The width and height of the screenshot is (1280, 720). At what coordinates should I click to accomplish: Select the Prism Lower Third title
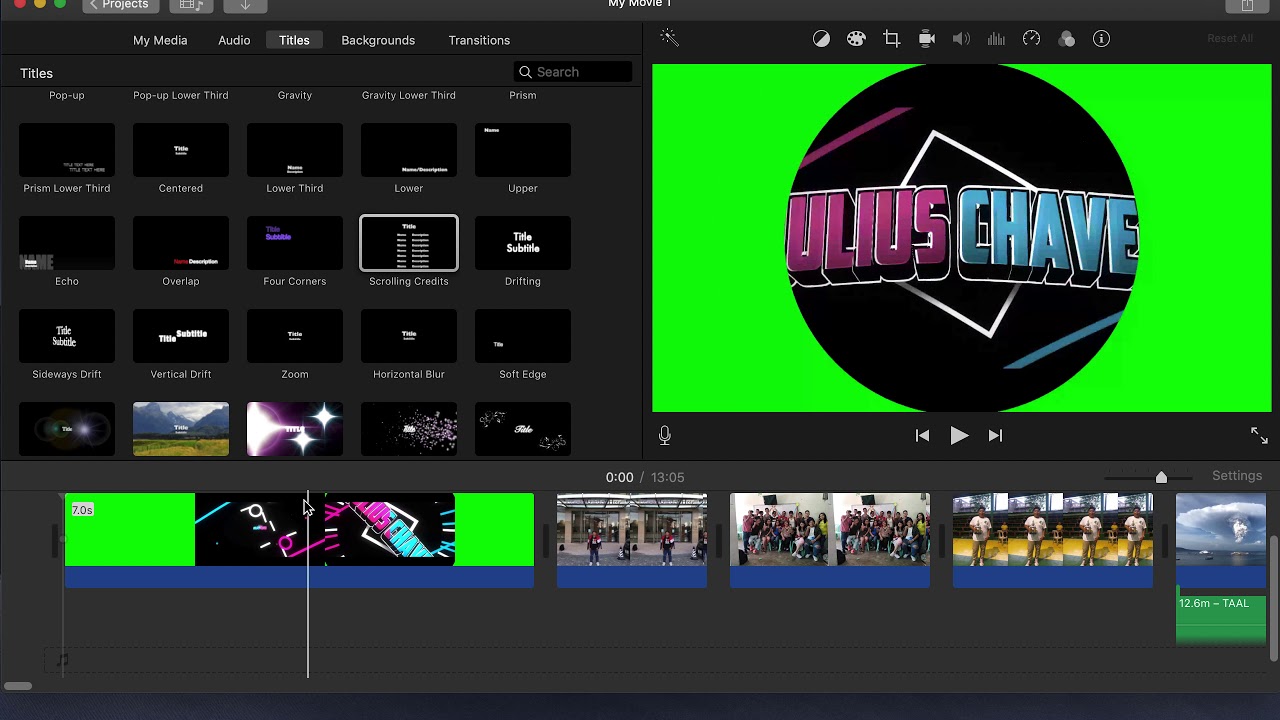(x=67, y=150)
